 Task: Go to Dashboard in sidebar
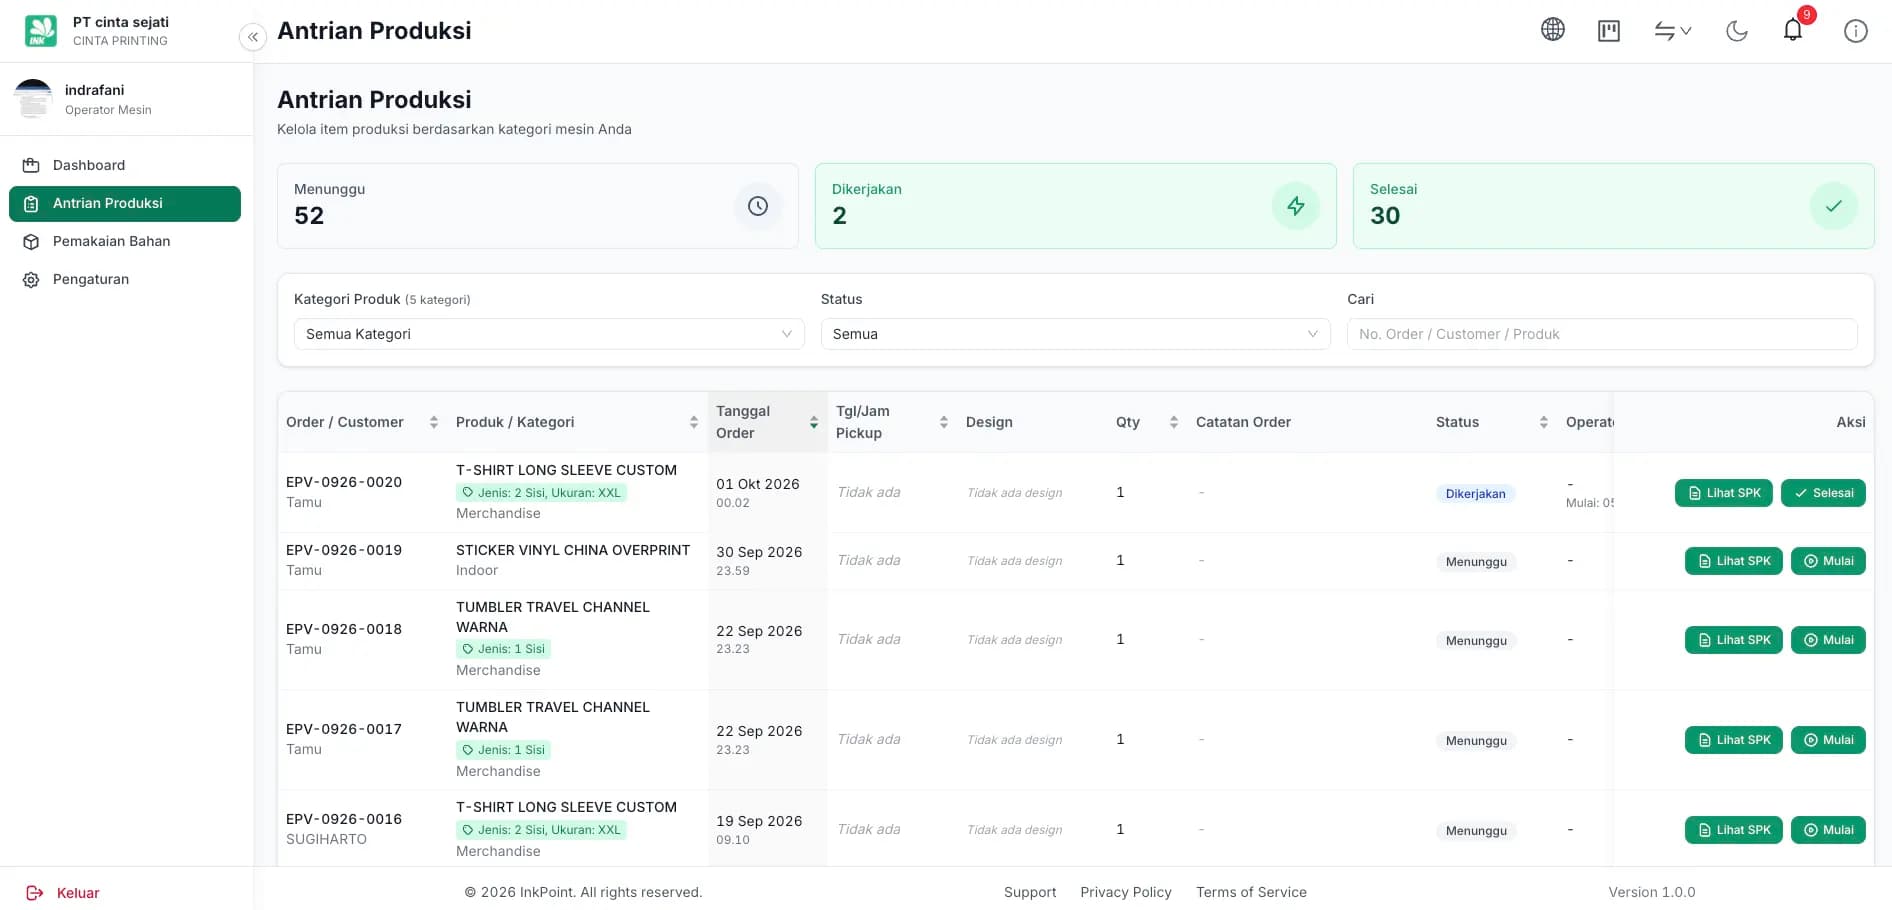click(125, 165)
